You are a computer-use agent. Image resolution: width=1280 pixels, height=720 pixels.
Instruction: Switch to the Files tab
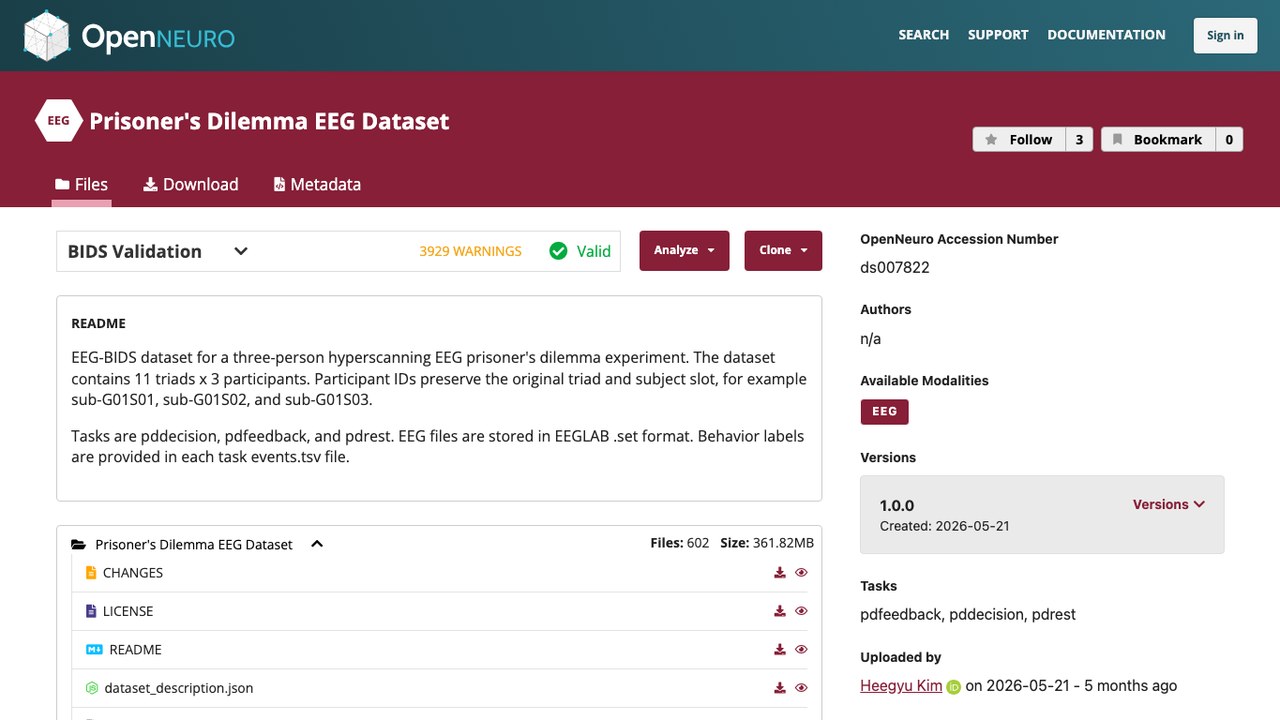click(81, 185)
